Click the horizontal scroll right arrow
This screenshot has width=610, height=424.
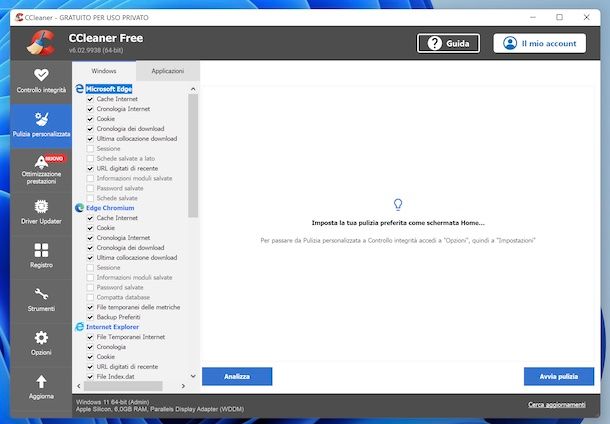183,386
